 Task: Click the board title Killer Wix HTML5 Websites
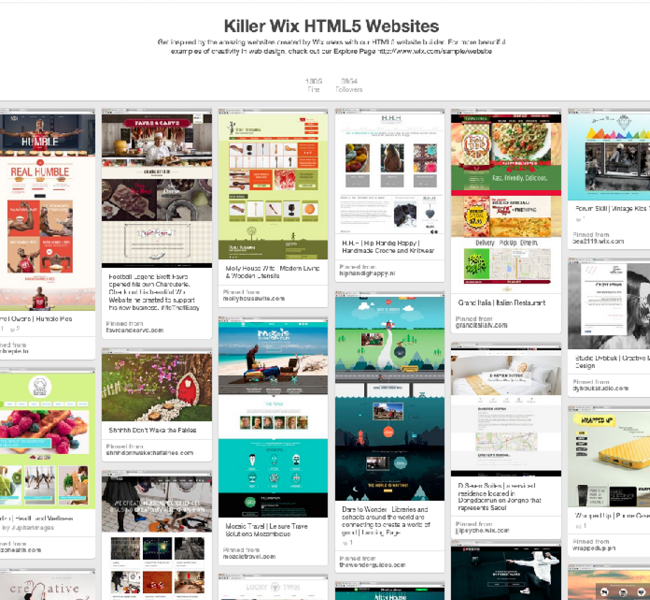331,26
